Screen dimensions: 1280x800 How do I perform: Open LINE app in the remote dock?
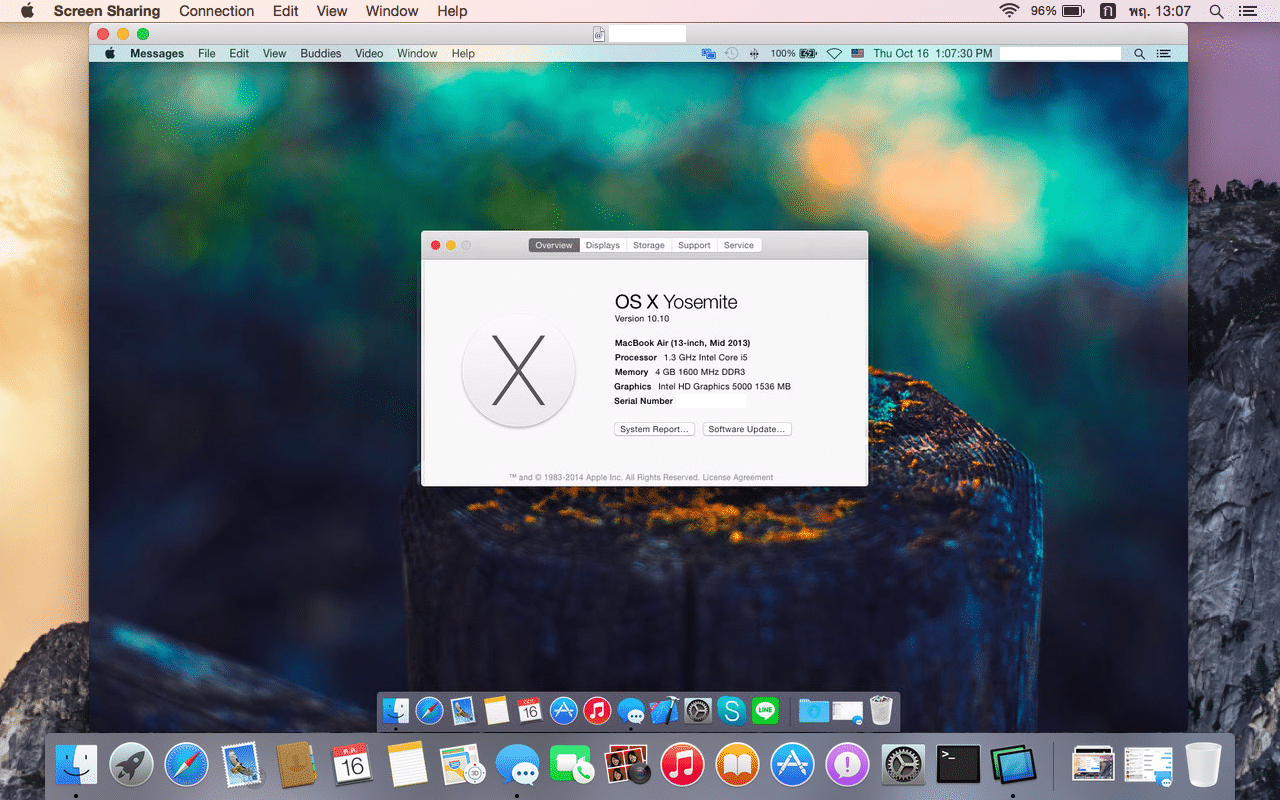[765, 711]
